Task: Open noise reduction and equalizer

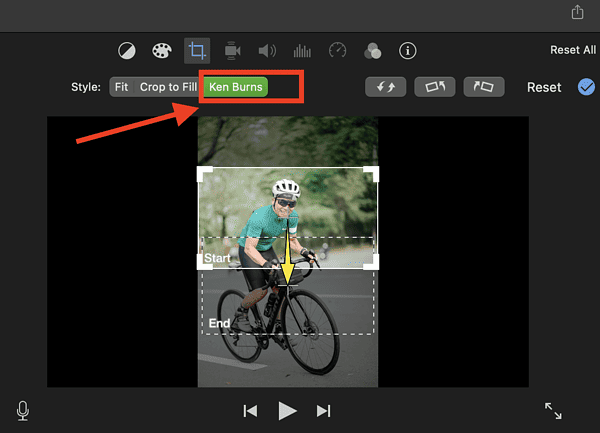Action: (x=302, y=50)
